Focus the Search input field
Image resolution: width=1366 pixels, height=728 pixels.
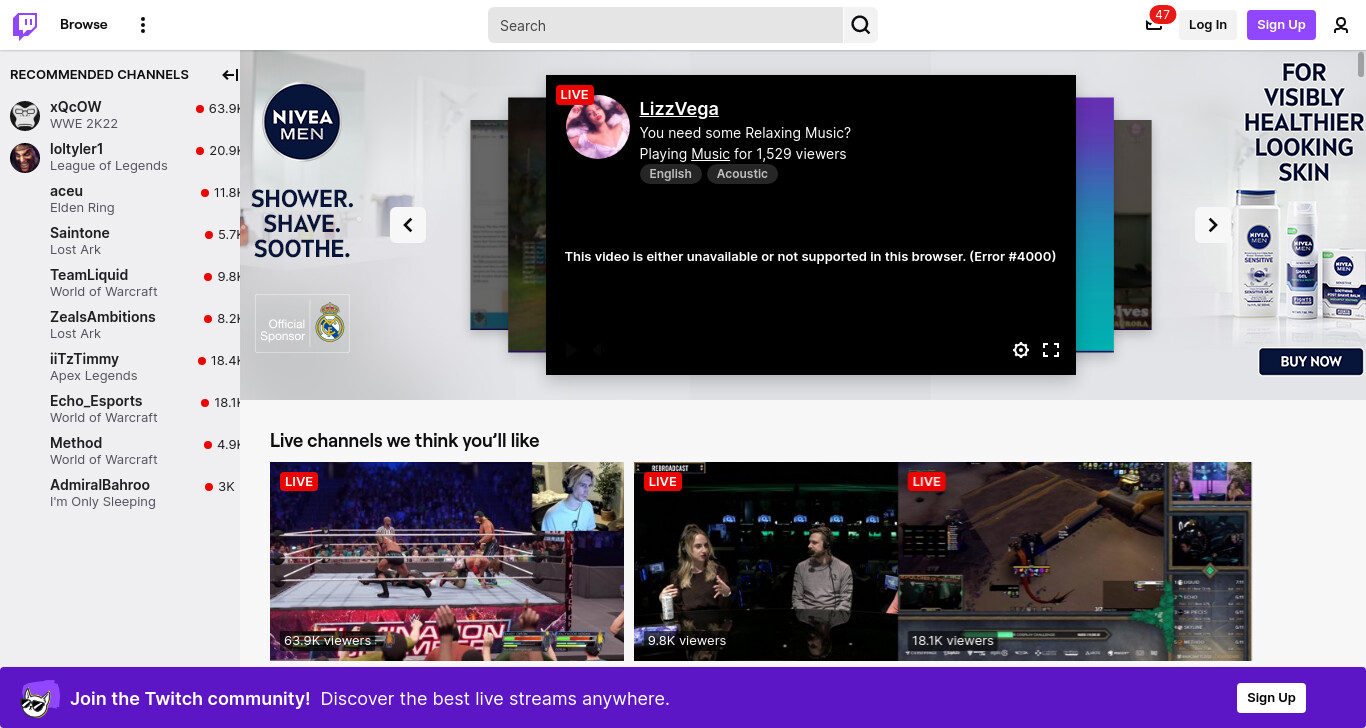666,25
